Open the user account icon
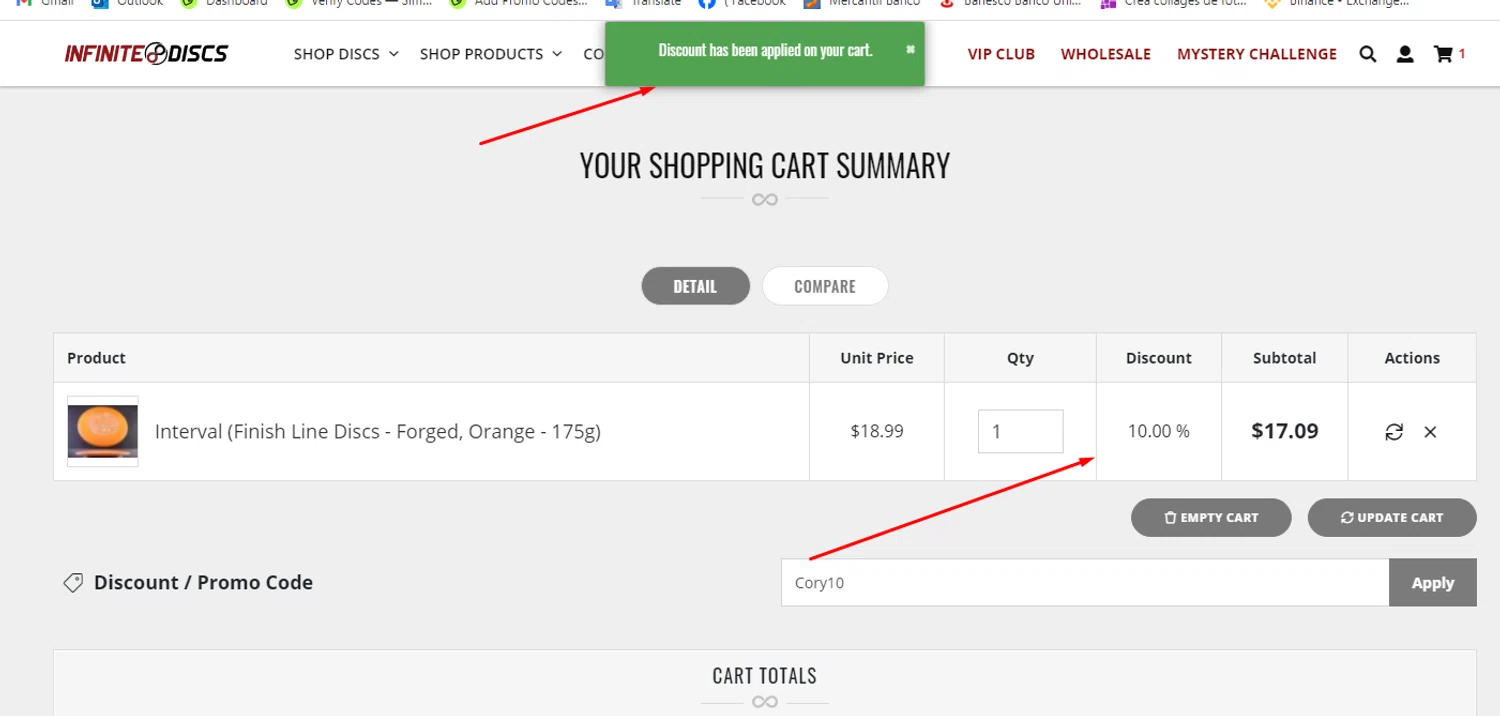1500x716 pixels. coord(1405,54)
